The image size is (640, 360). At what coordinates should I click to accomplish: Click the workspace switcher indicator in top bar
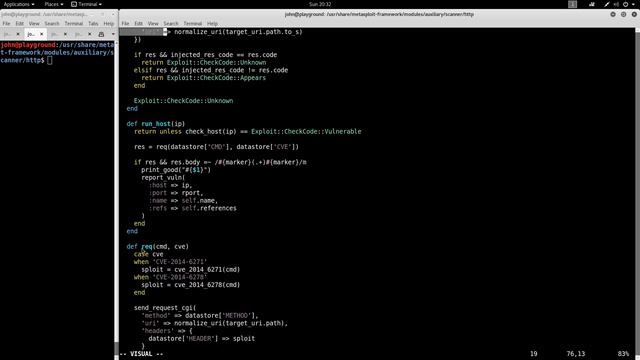(x=573, y=4)
